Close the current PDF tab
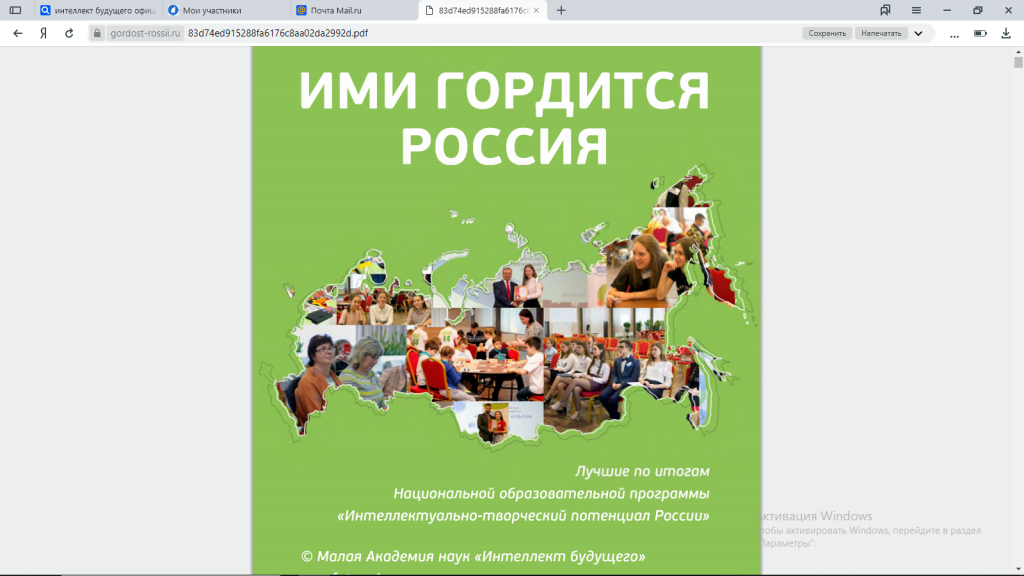 click(x=537, y=10)
